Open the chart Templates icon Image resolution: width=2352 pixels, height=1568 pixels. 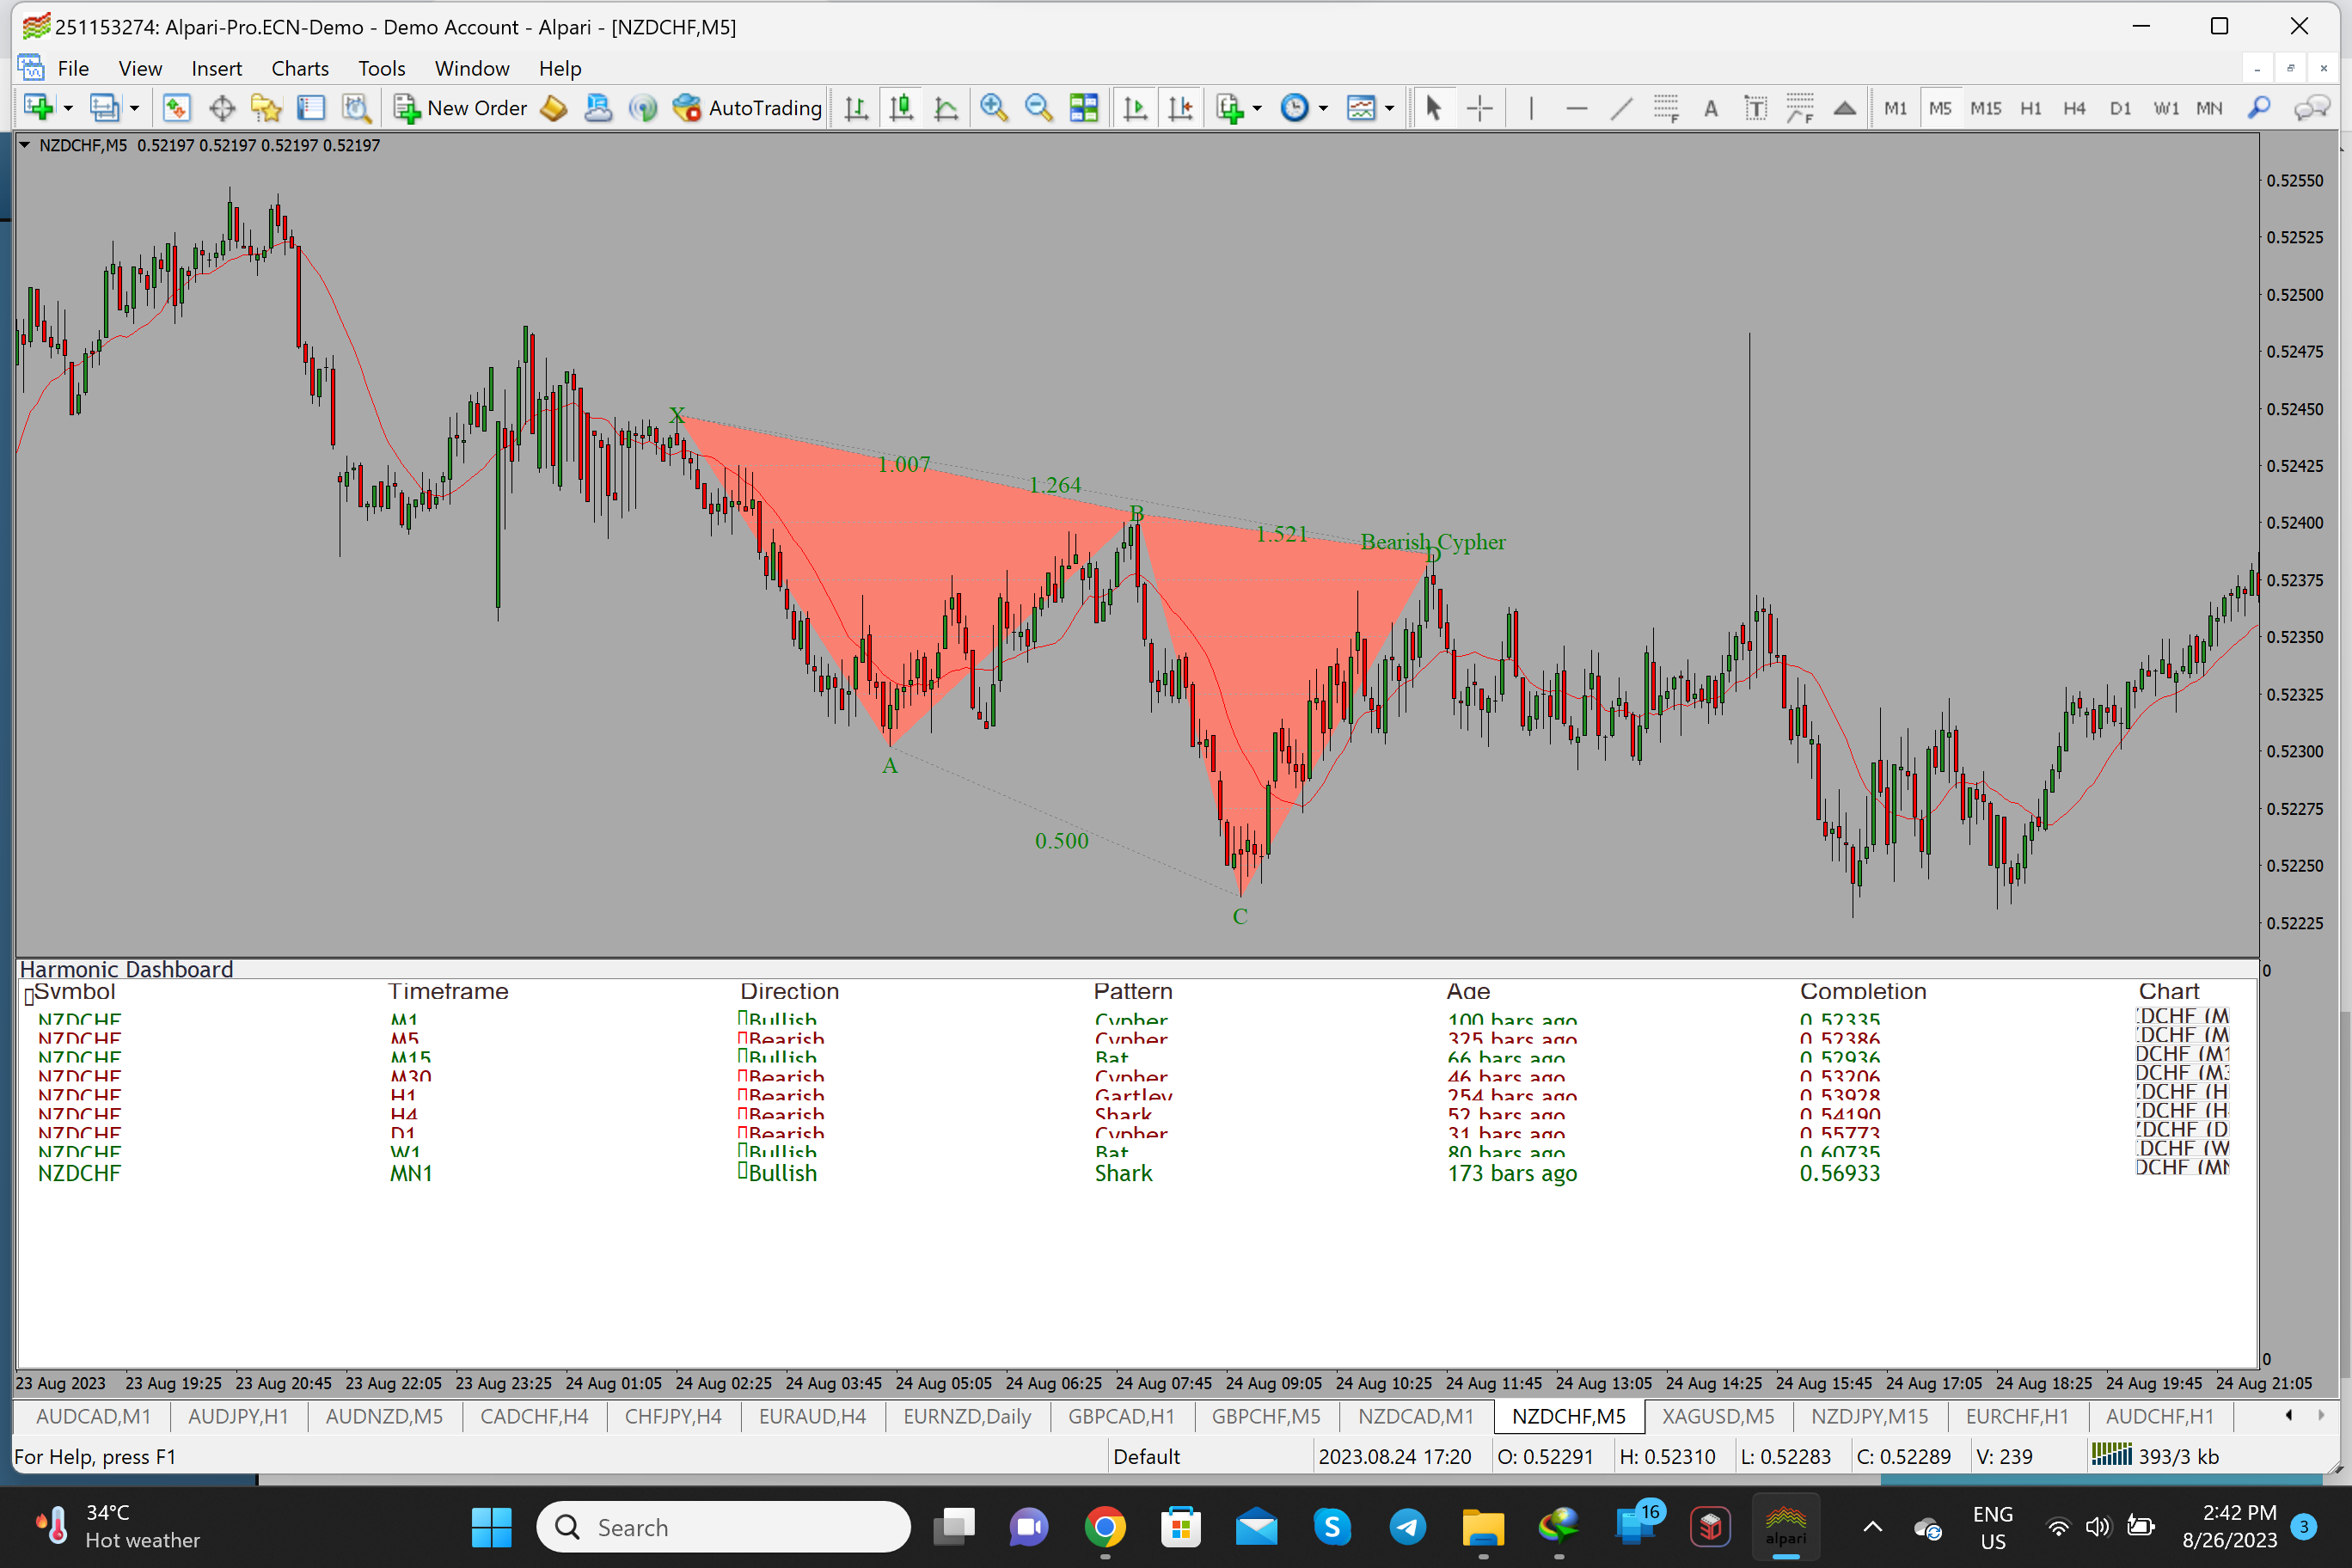pos(1361,108)
